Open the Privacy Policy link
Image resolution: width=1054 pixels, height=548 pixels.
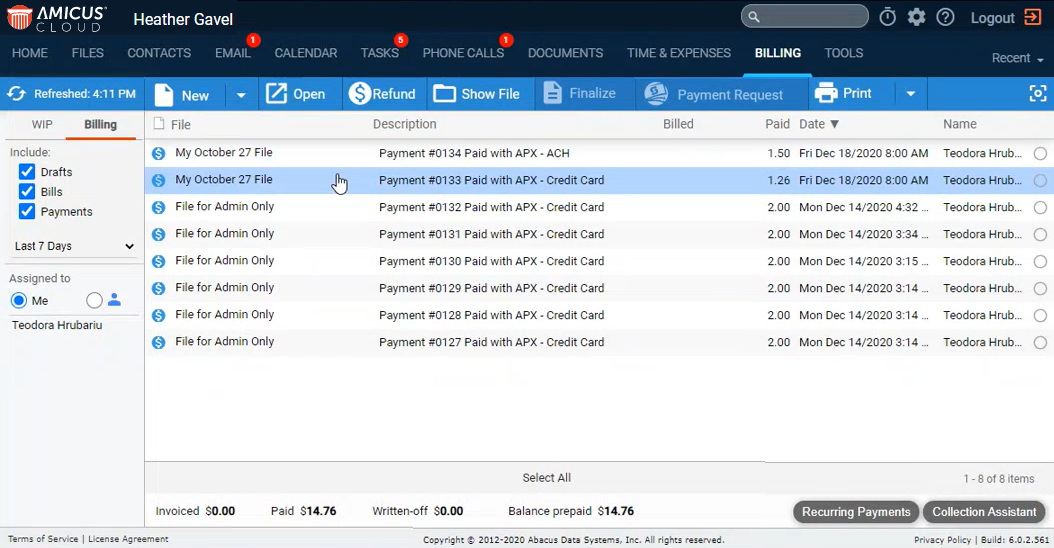[942, 540]
